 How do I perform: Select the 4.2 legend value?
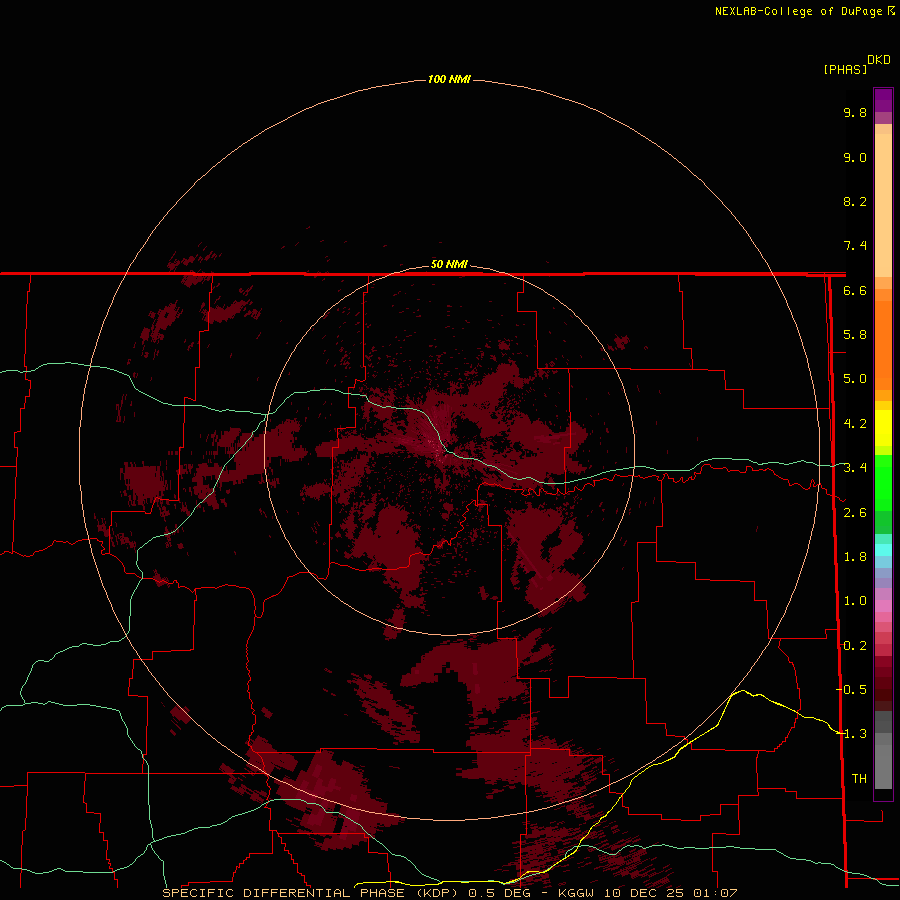pyautogui.click(x=855, y=424)
